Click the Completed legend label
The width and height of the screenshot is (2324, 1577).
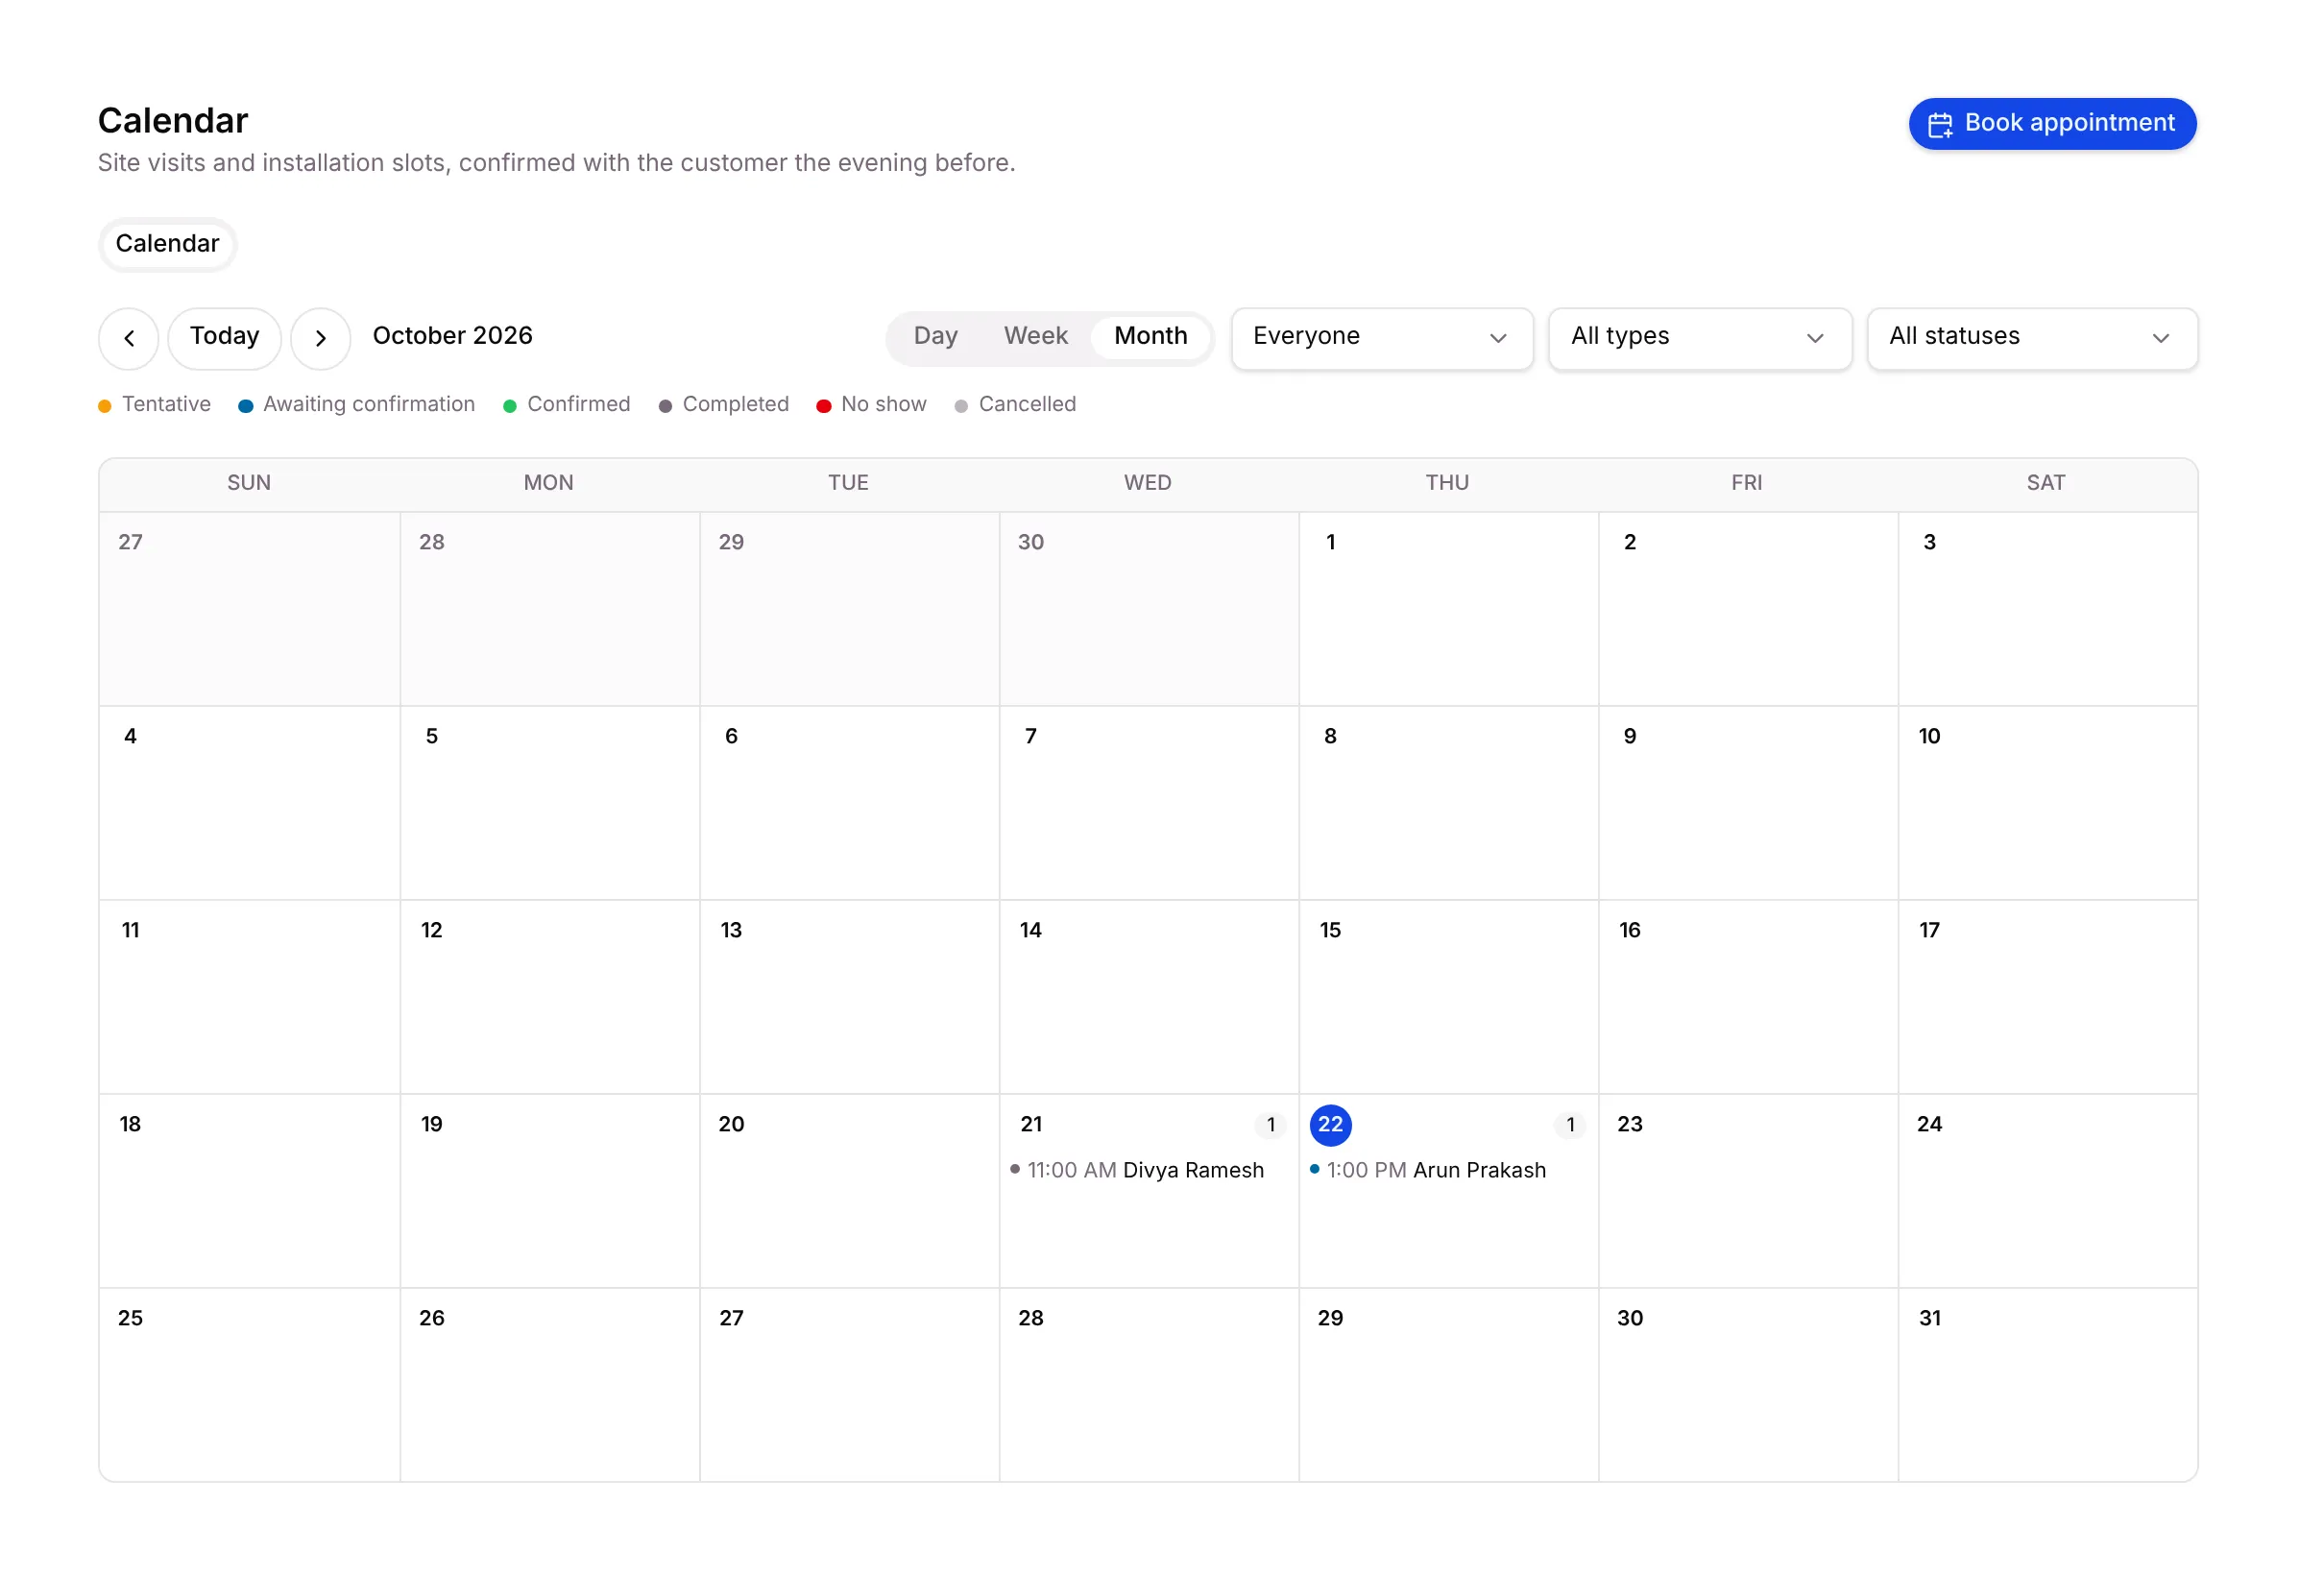point(736,404)
